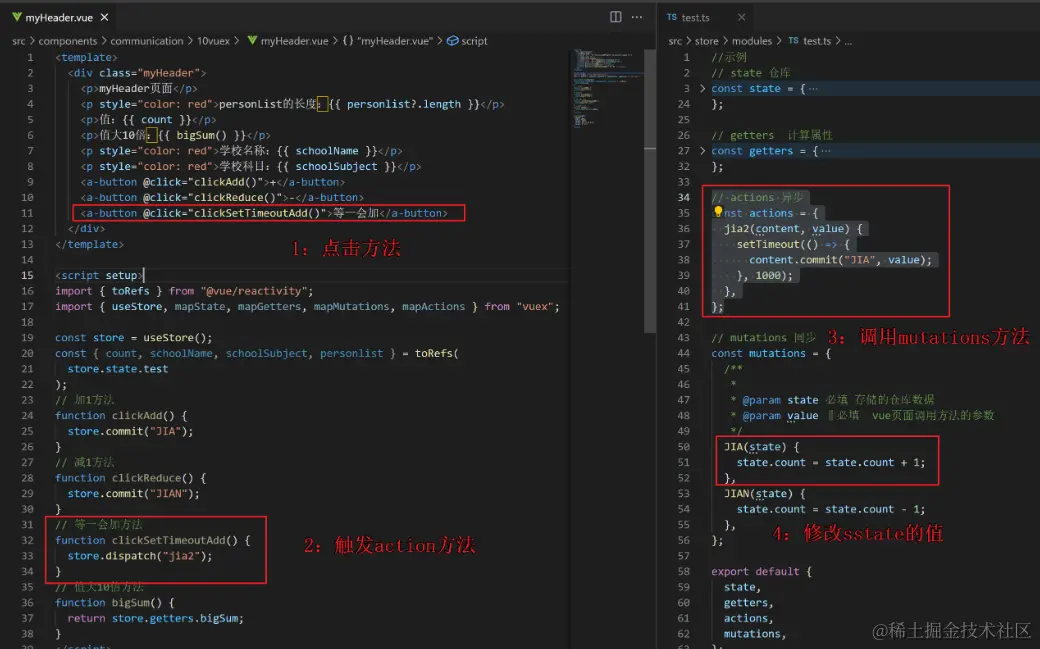Click 'store.commit("JIAN");' in clickReduce
The image size is (1040, 649).
[x=133, y=494]
